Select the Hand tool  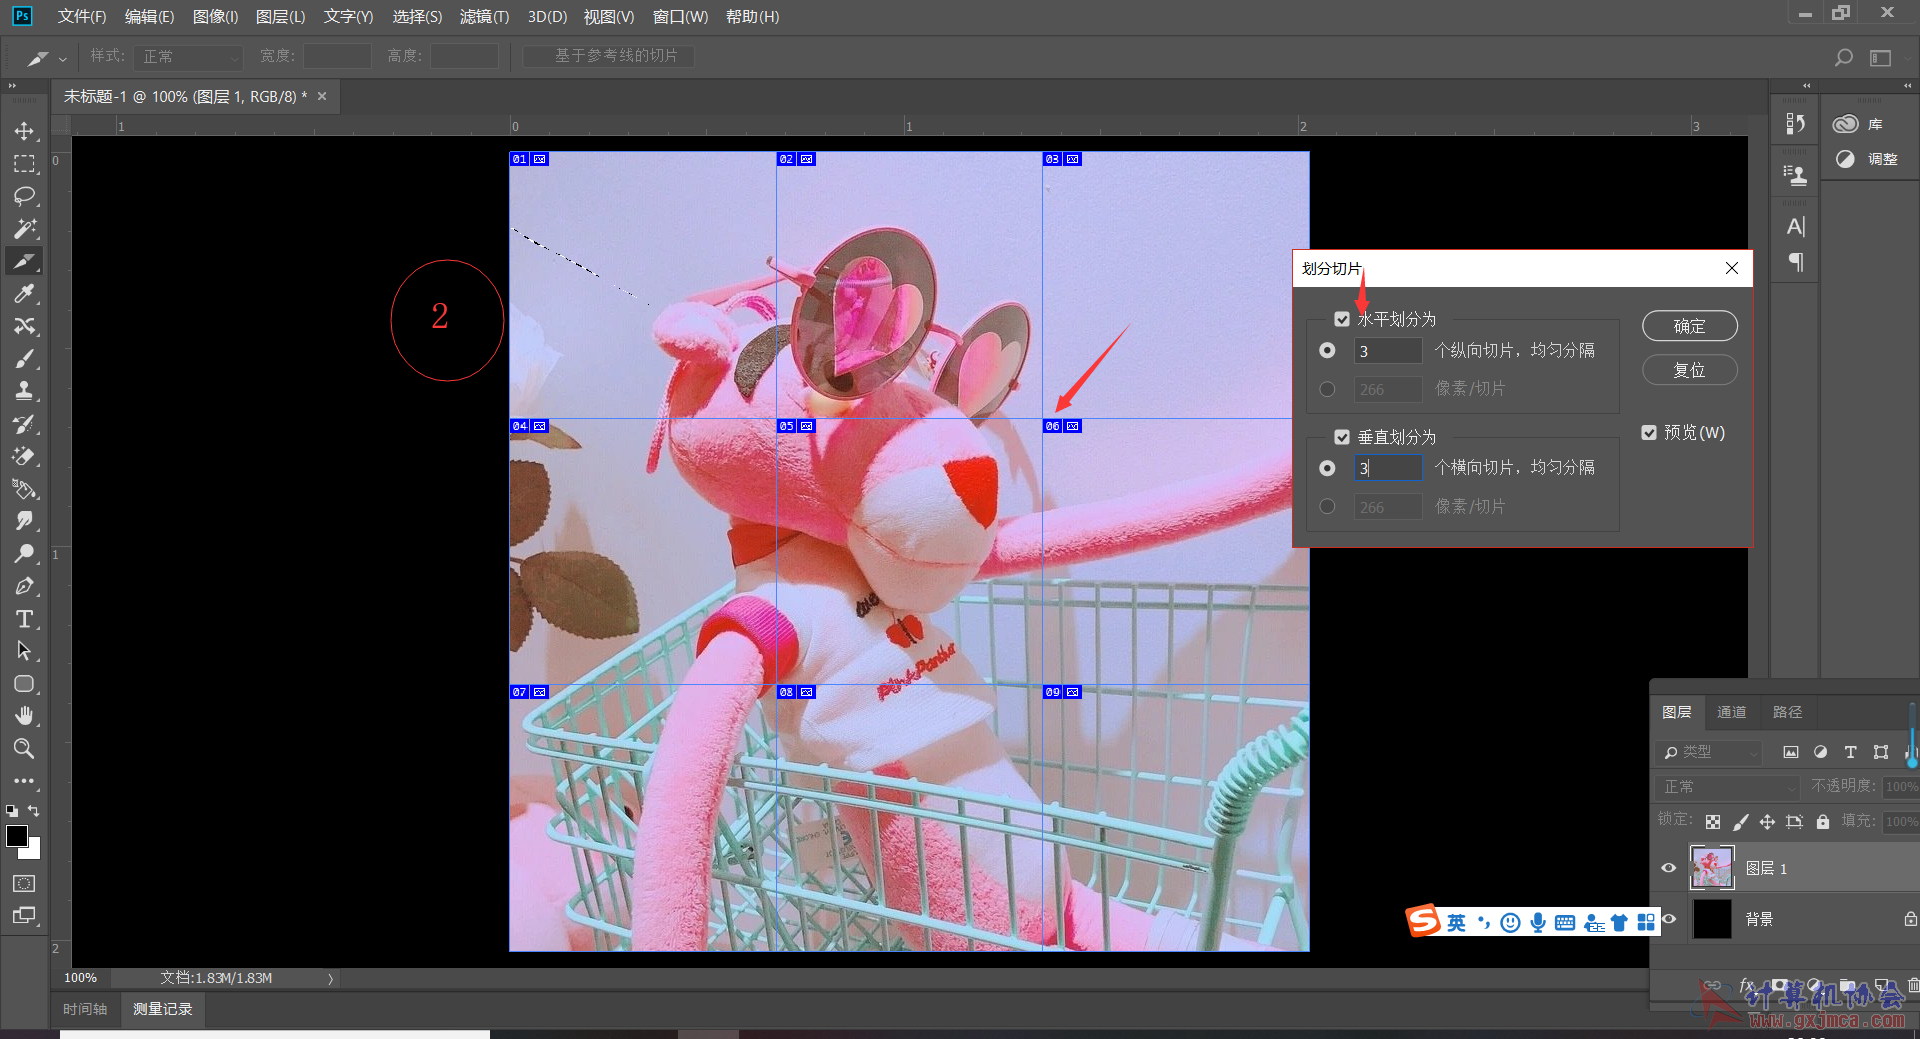pos(24,716)
